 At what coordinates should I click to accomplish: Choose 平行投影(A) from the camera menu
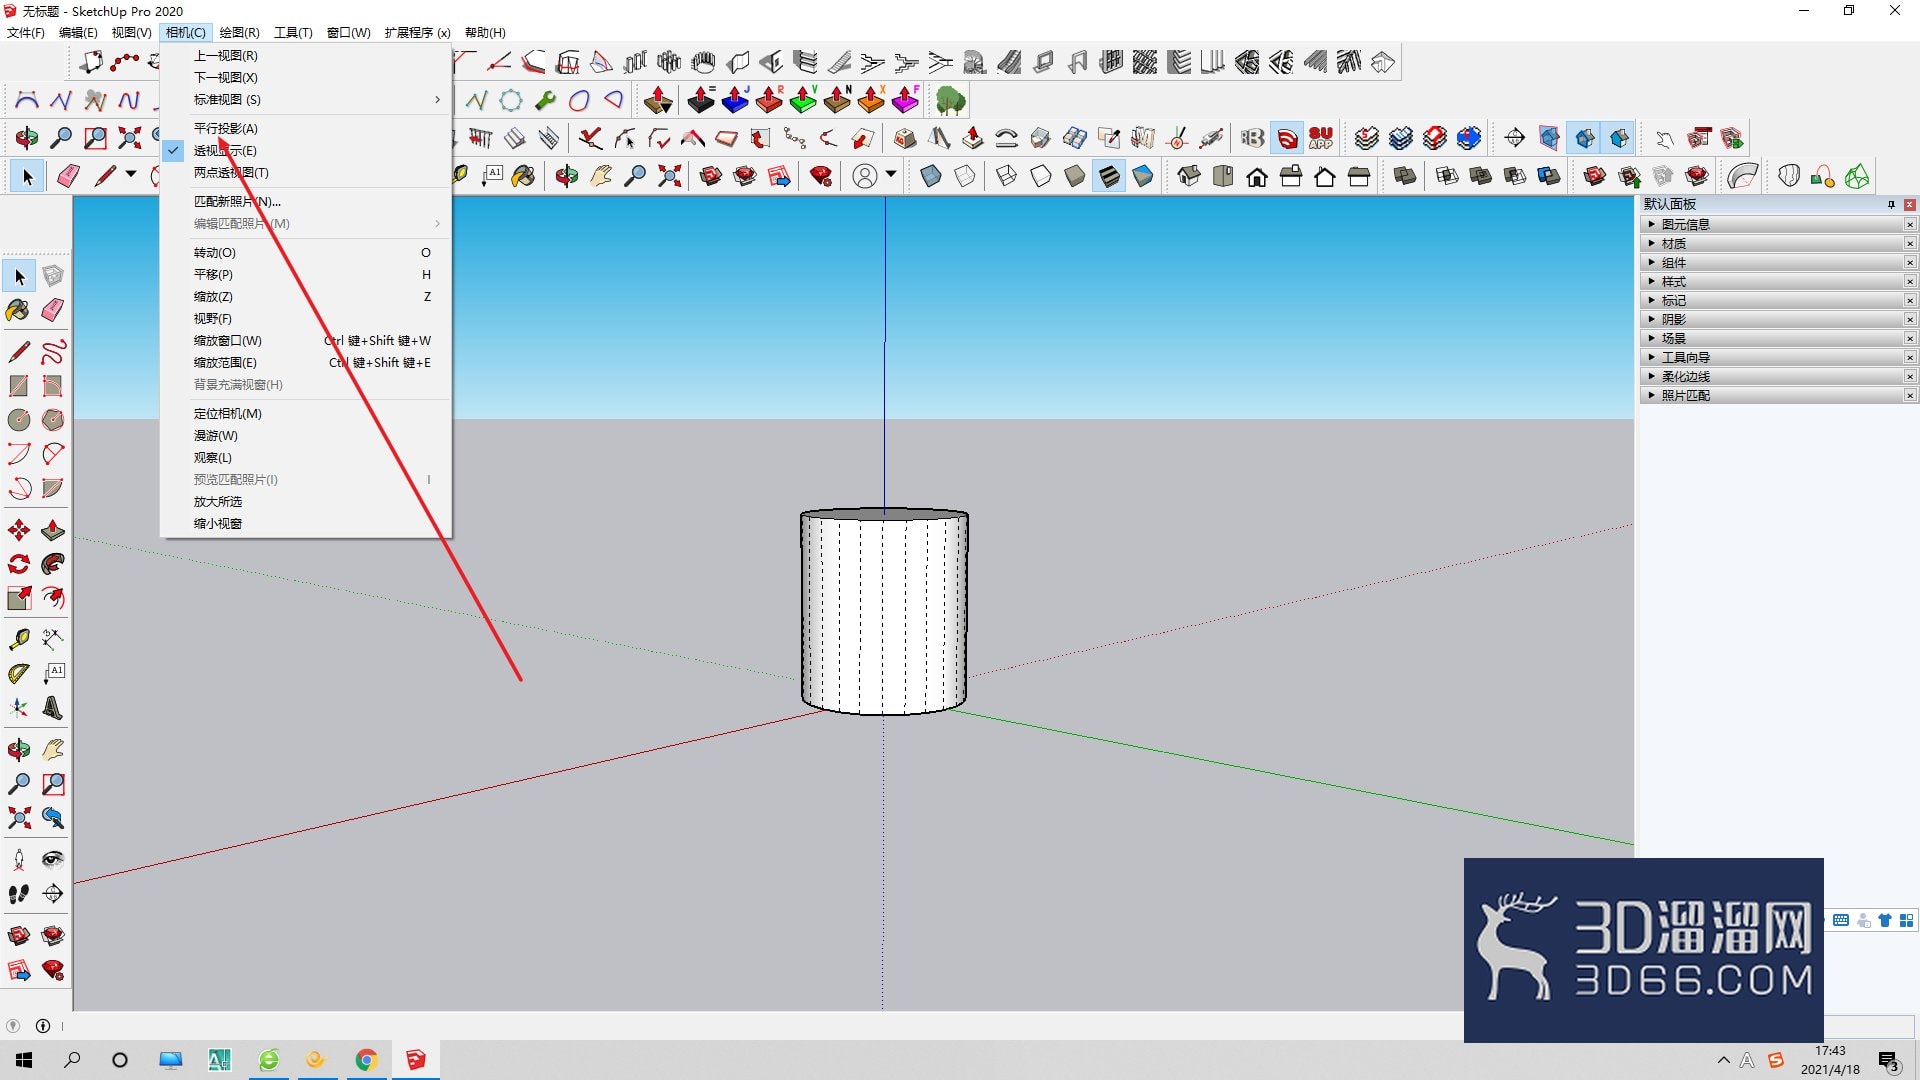(305, 129)
